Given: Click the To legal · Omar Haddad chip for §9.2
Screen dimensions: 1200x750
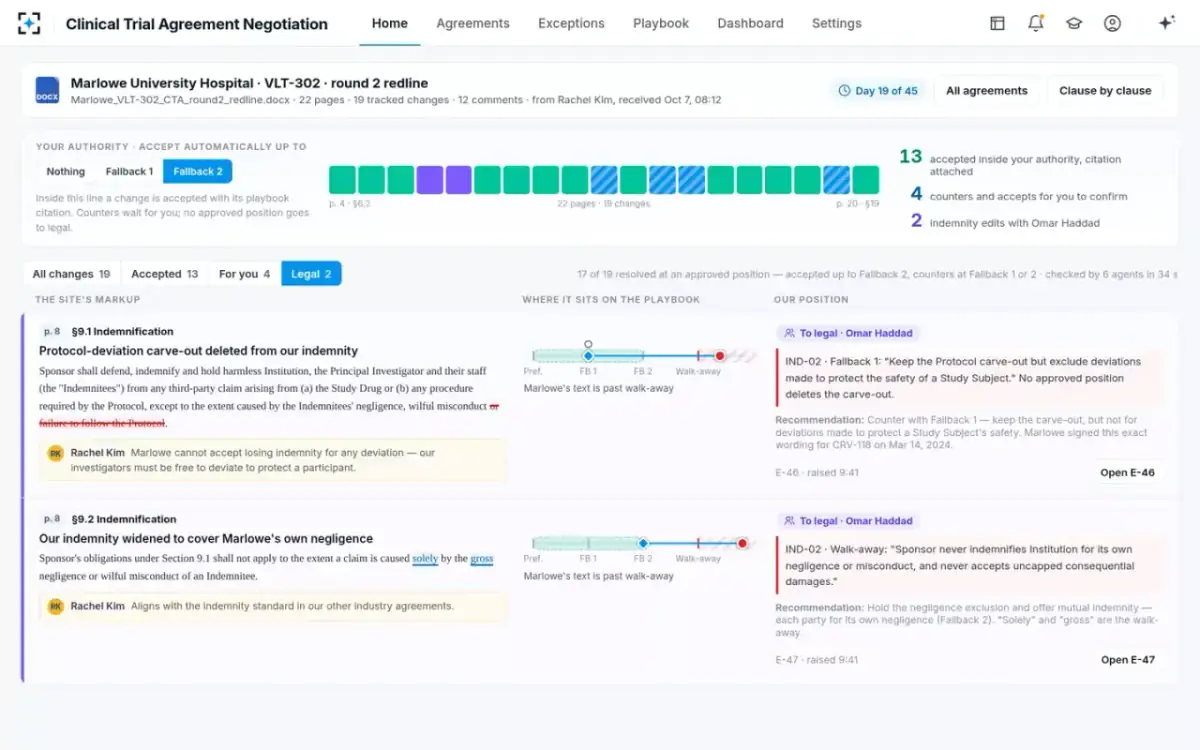Looking at the screenshot, I should 849,521.
